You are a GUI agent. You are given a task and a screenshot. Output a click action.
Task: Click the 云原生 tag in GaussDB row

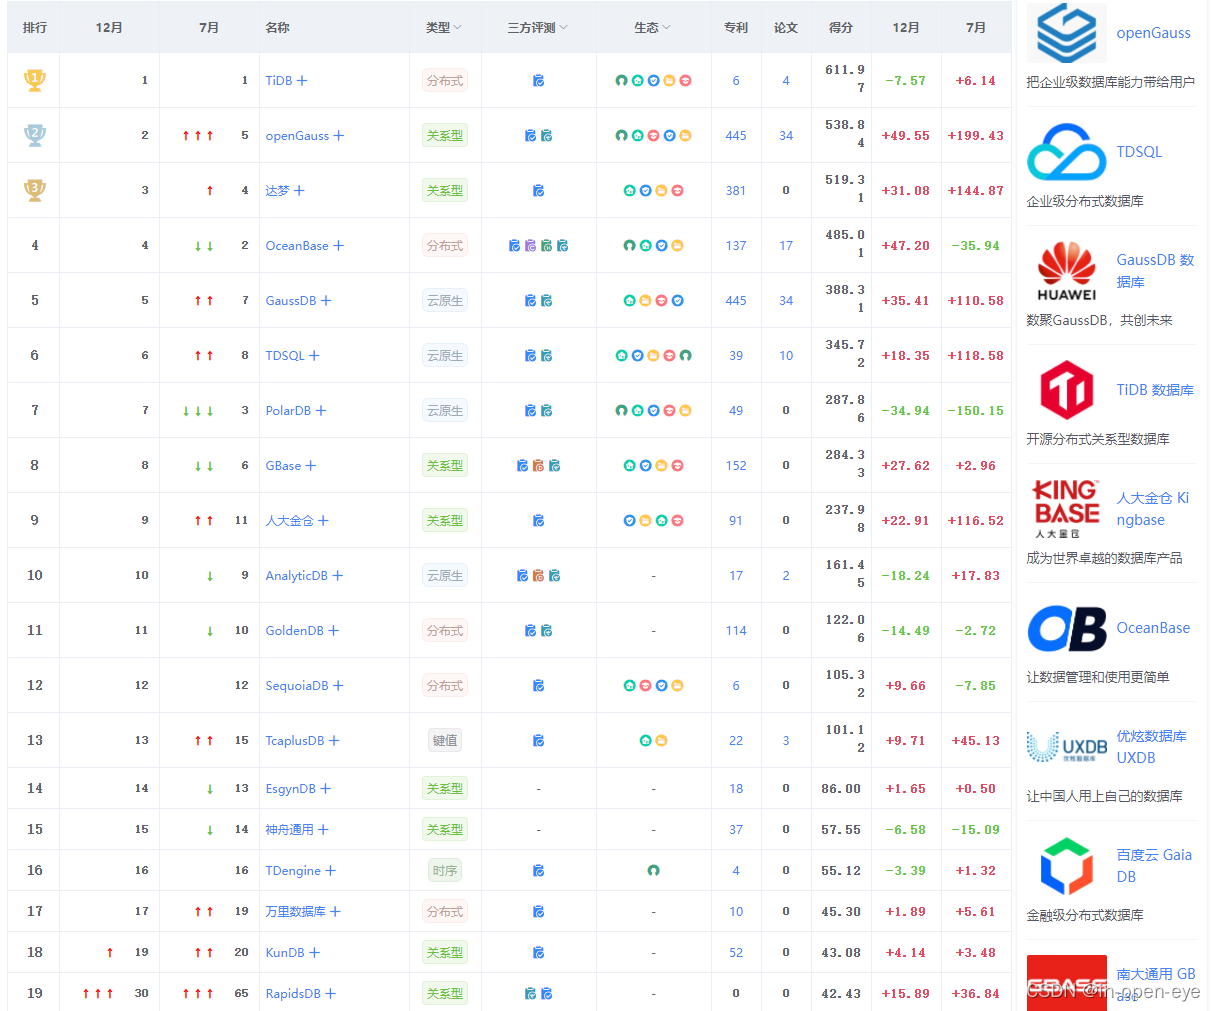445,301
